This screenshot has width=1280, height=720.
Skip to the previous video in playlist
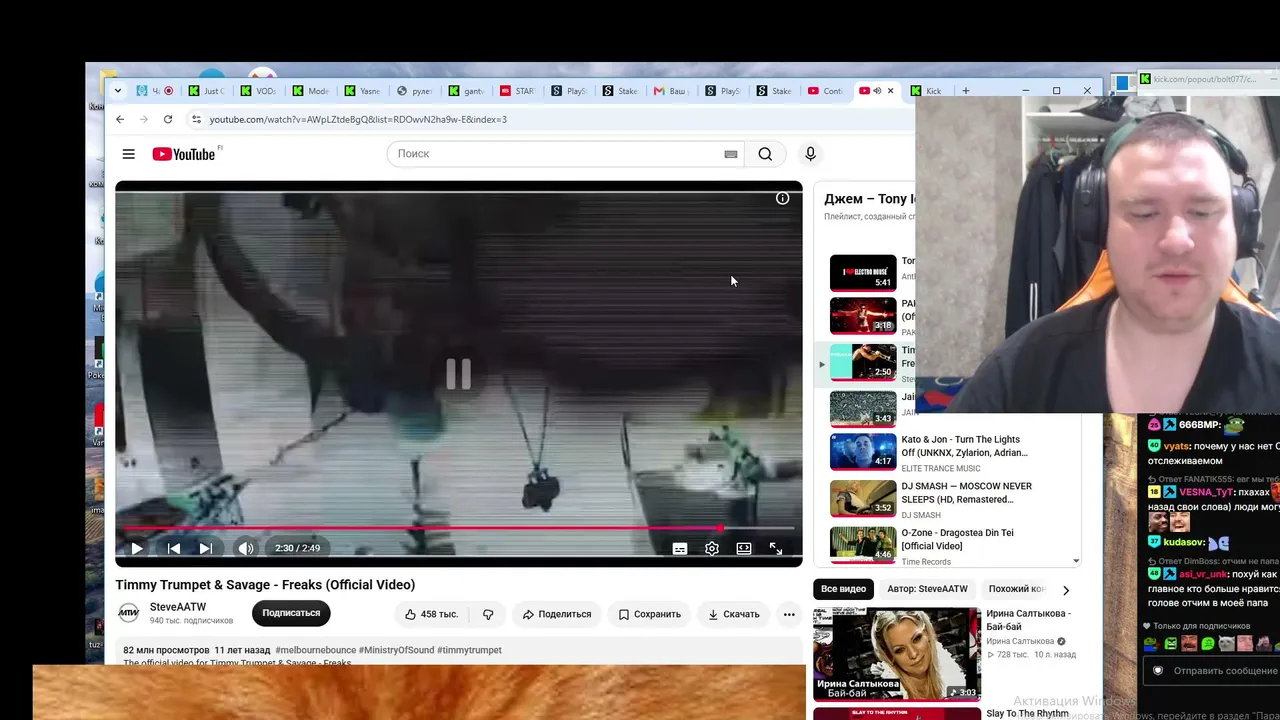pyautogui.click(x=173, y=548)
